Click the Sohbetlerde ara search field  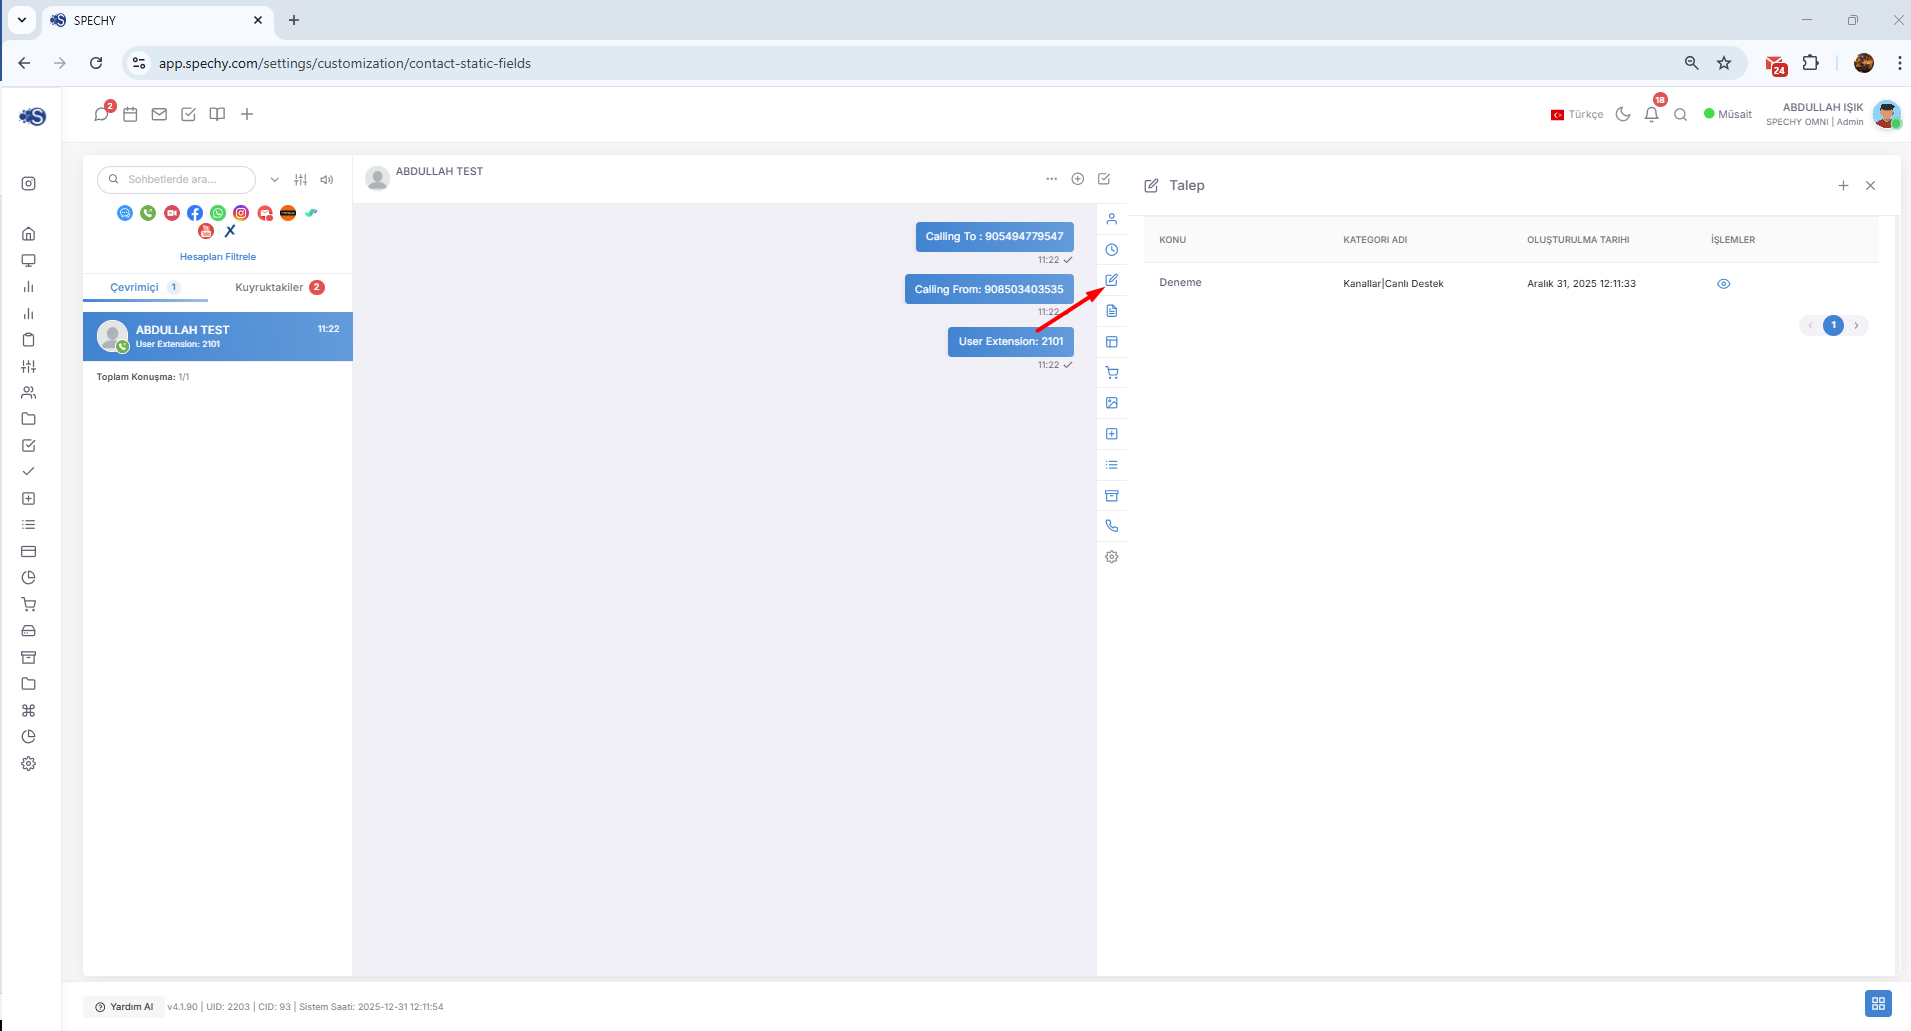[x=176, y=179]
